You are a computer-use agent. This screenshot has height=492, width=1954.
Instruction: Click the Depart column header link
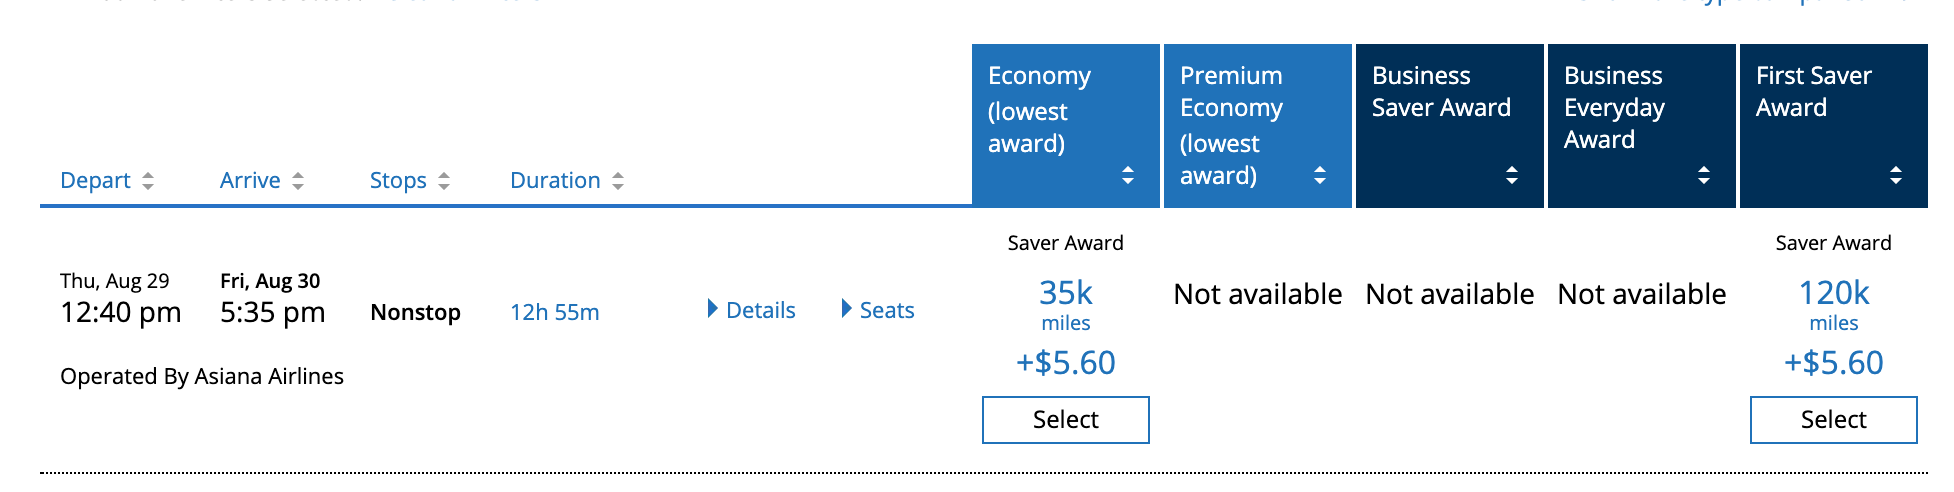95,181
